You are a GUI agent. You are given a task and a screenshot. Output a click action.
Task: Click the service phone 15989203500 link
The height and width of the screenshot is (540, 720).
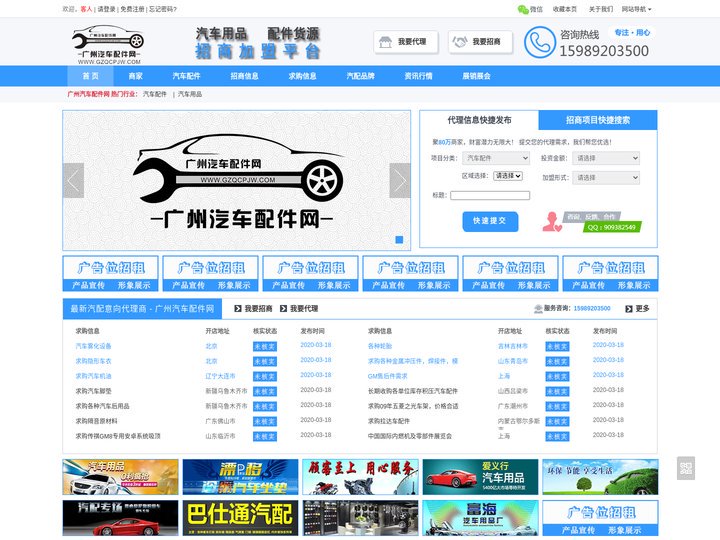592,309
